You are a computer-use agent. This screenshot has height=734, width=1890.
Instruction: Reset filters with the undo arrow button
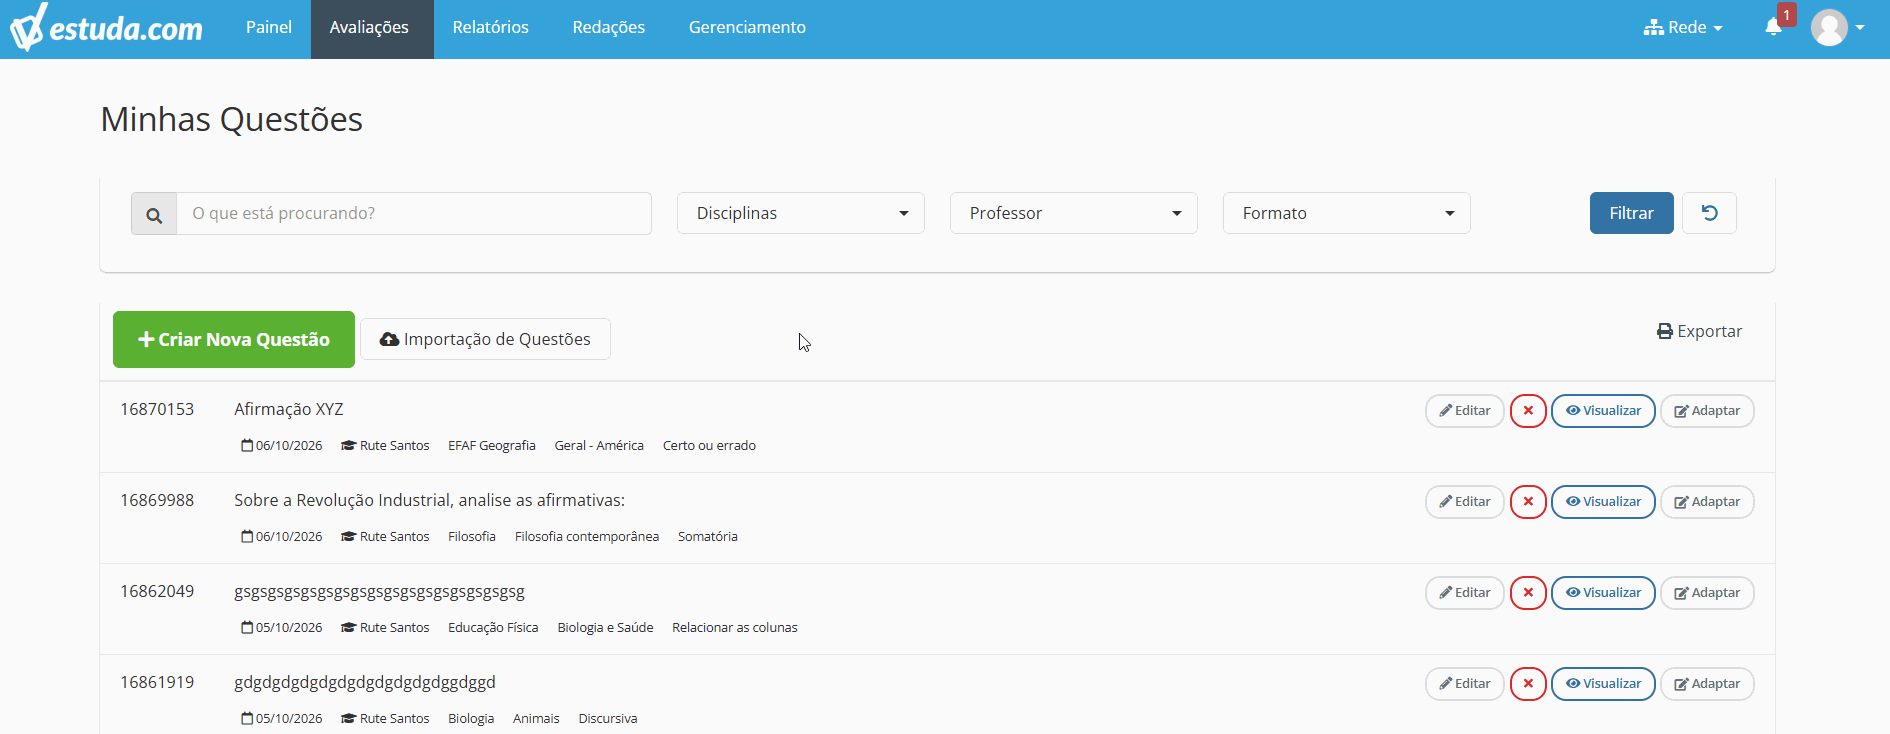click(x=1709, y=213)
